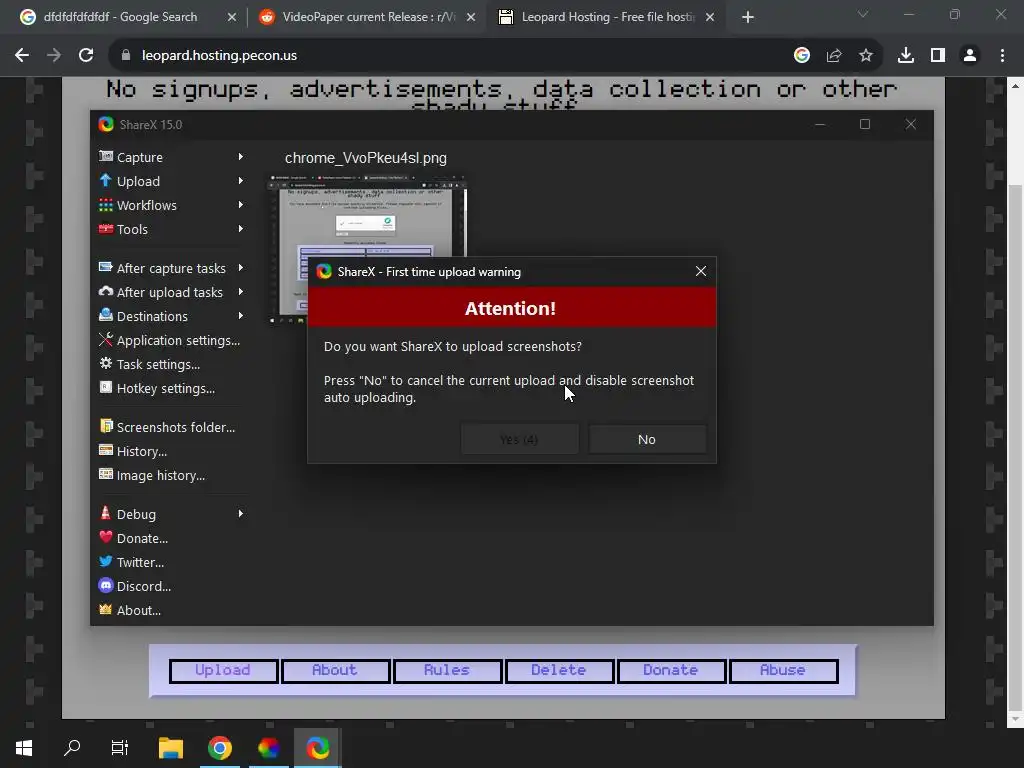The image size is (1024, 768).
Task: Reload the page in Chrome
Action: click(x=86, y=56)
